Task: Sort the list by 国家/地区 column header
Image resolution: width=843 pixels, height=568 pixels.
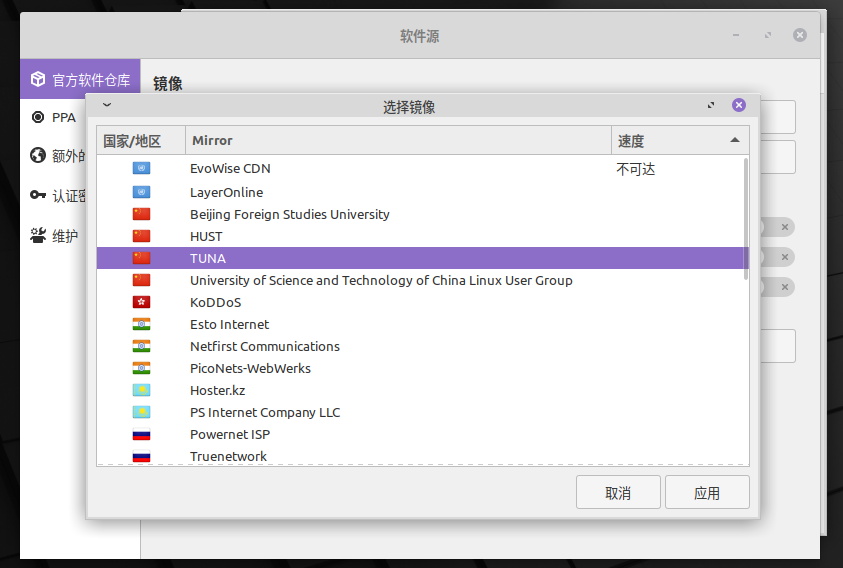Action: coord(132,141)
